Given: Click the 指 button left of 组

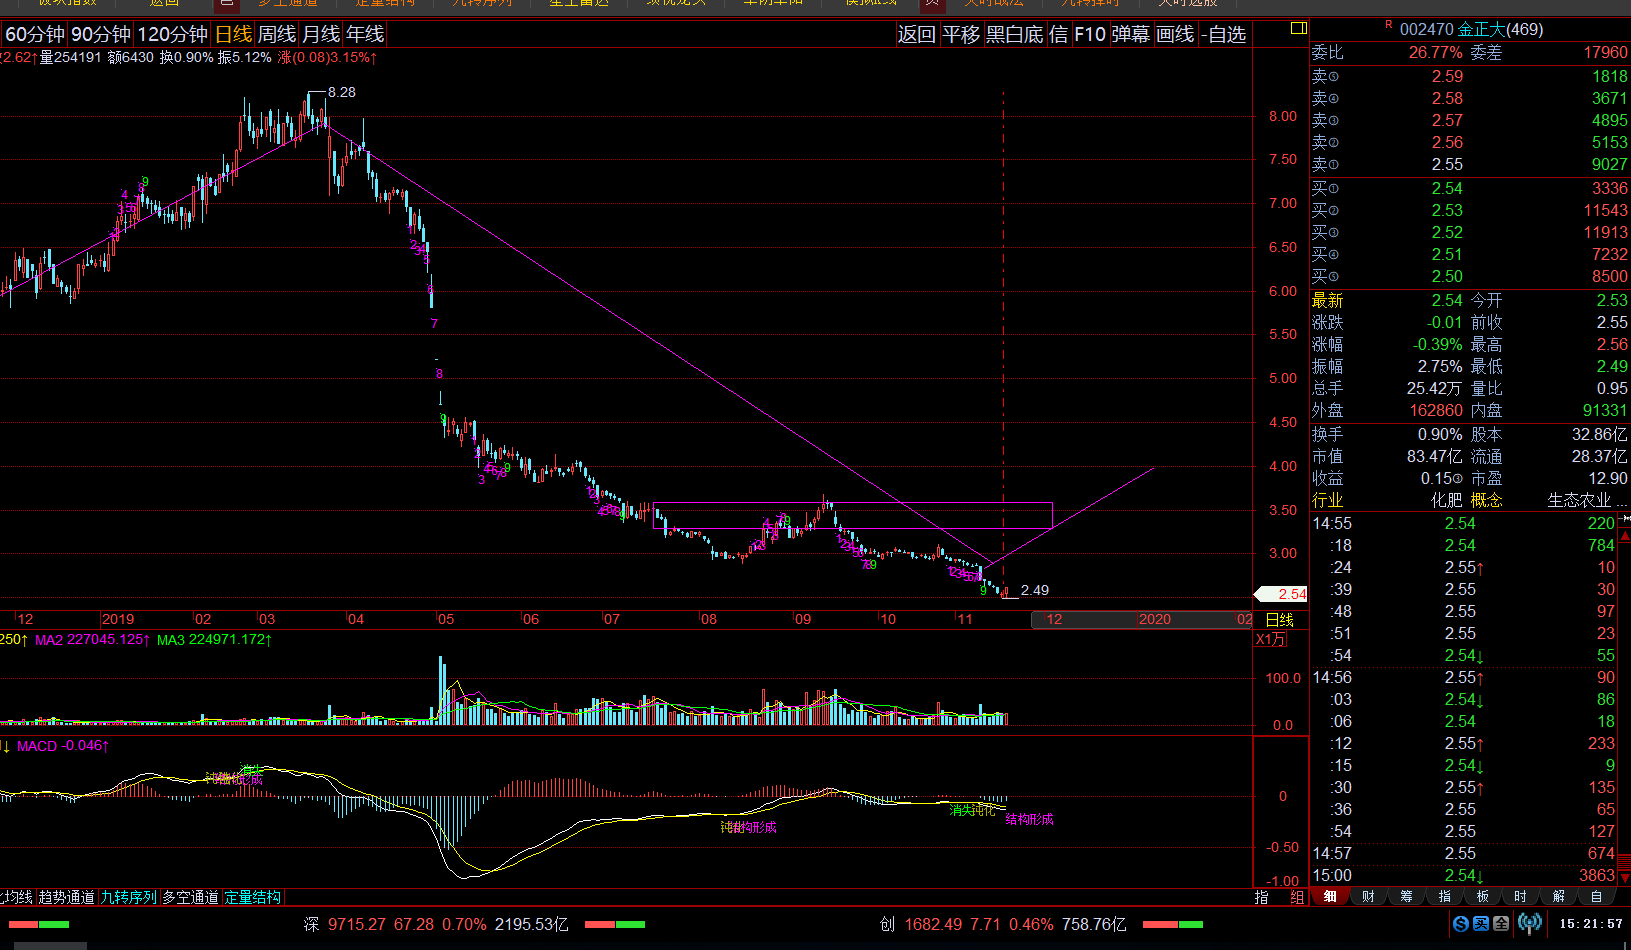Looking at the screenshot, I should 1262,897.
